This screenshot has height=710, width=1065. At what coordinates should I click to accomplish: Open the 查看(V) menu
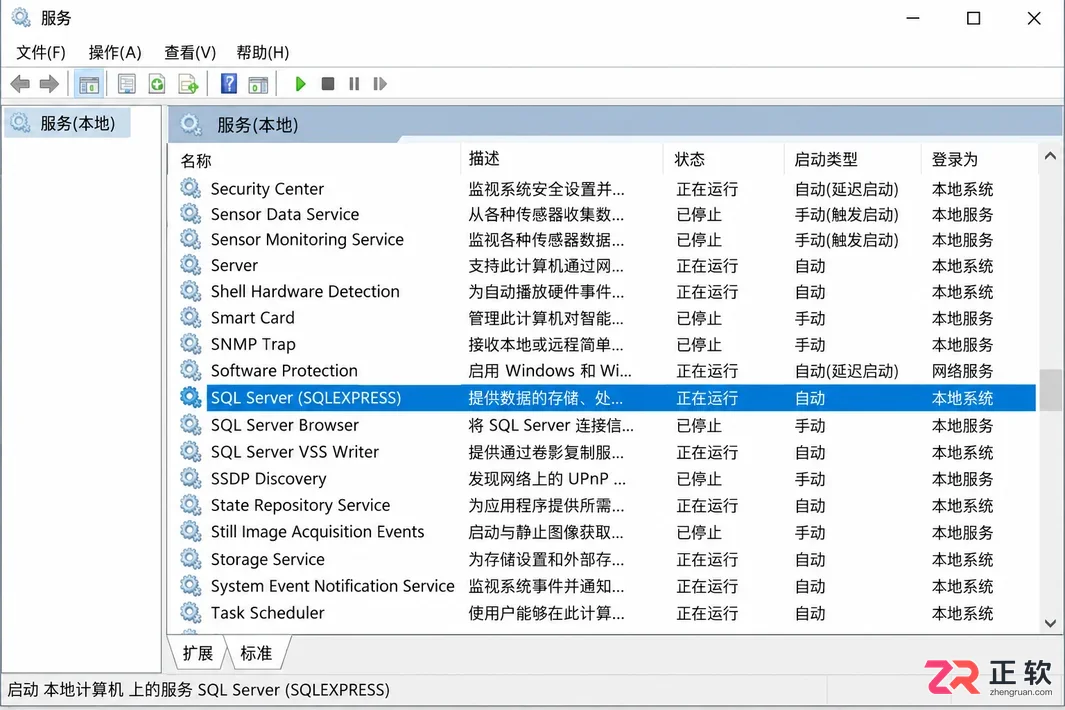[x=189, y=52]
